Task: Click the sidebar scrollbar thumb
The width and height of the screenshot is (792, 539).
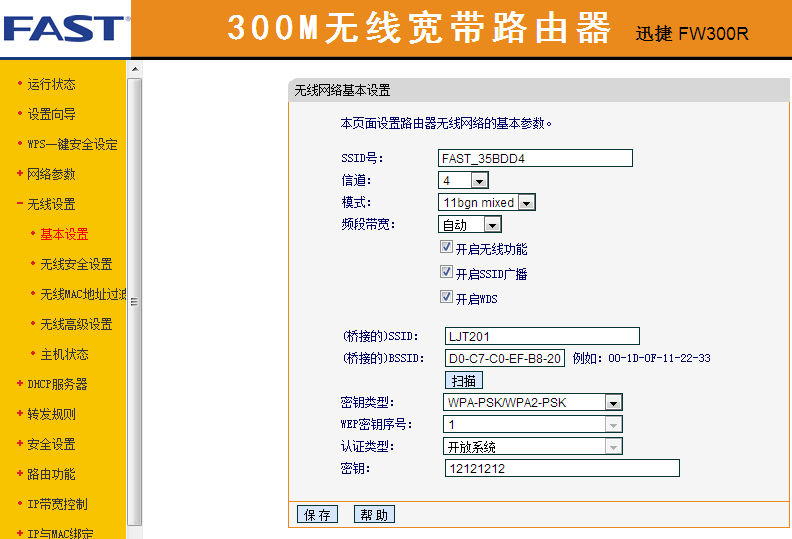Action: [134, 302]
